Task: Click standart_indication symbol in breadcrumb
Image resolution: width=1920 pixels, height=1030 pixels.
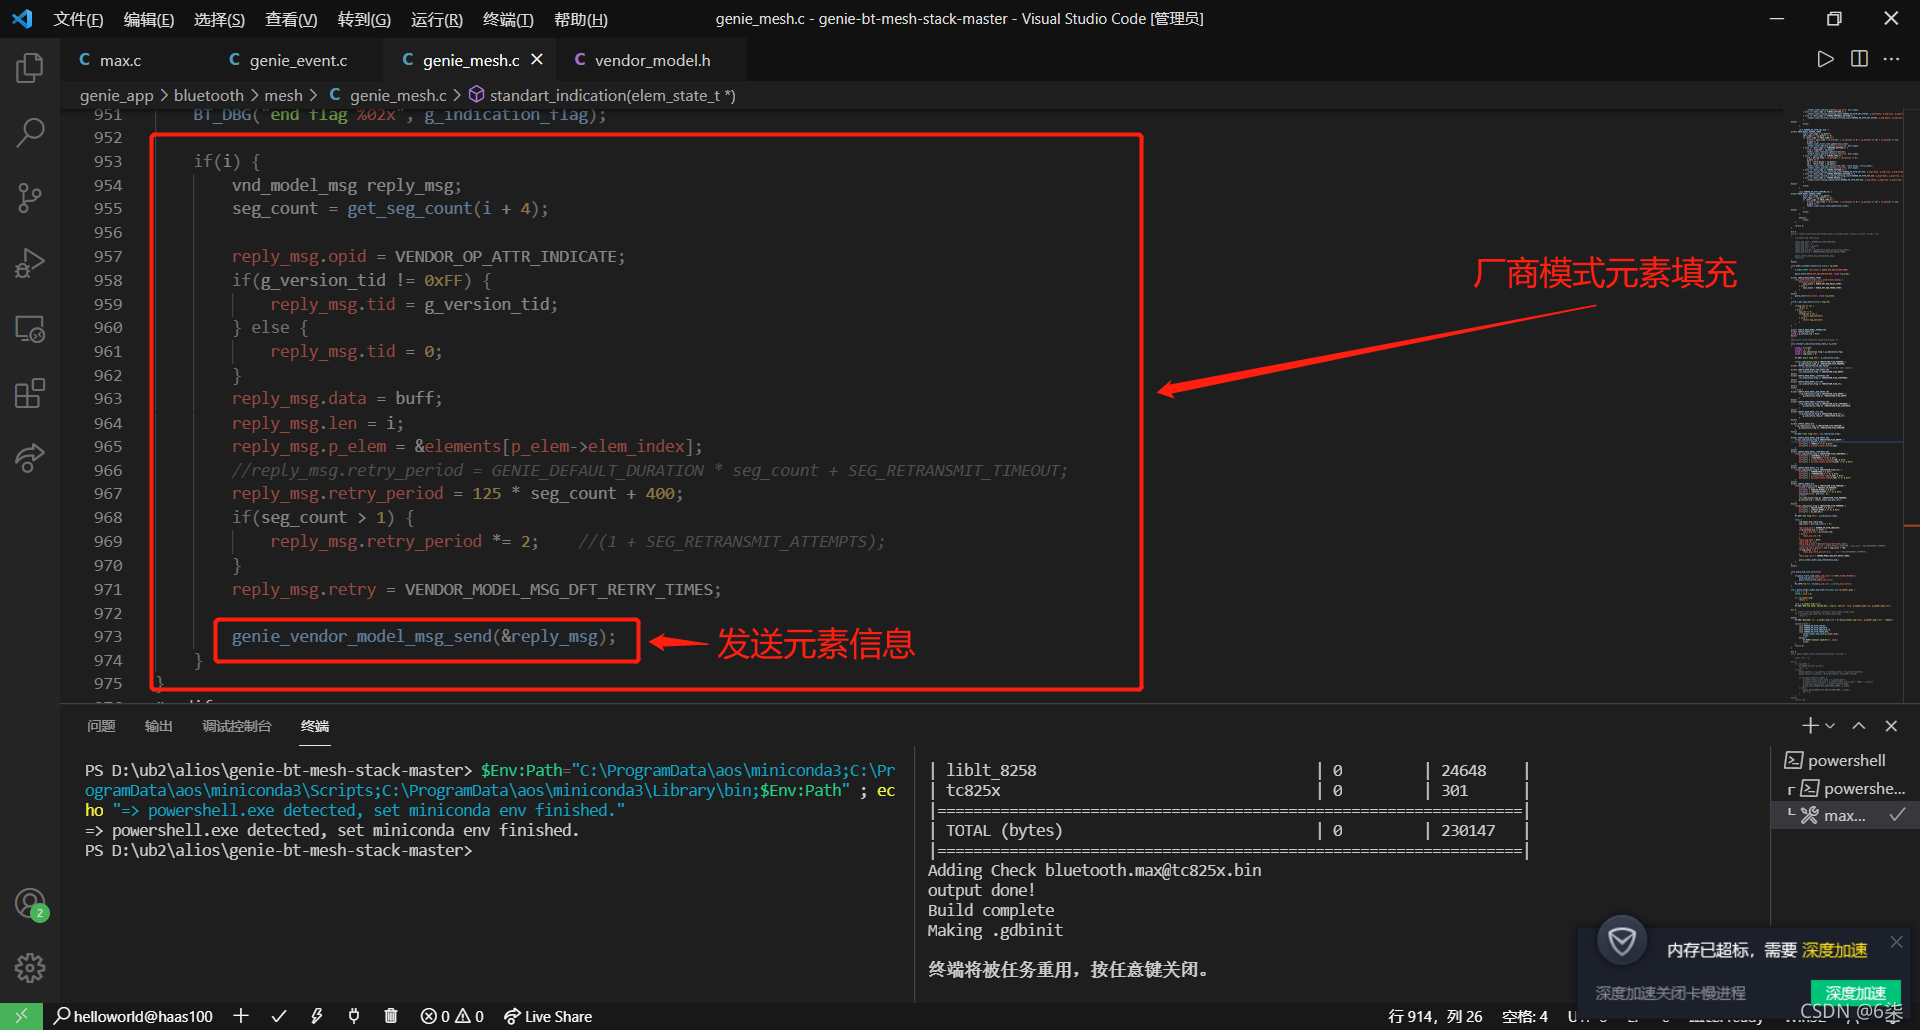Action: (x=612, y=95)
